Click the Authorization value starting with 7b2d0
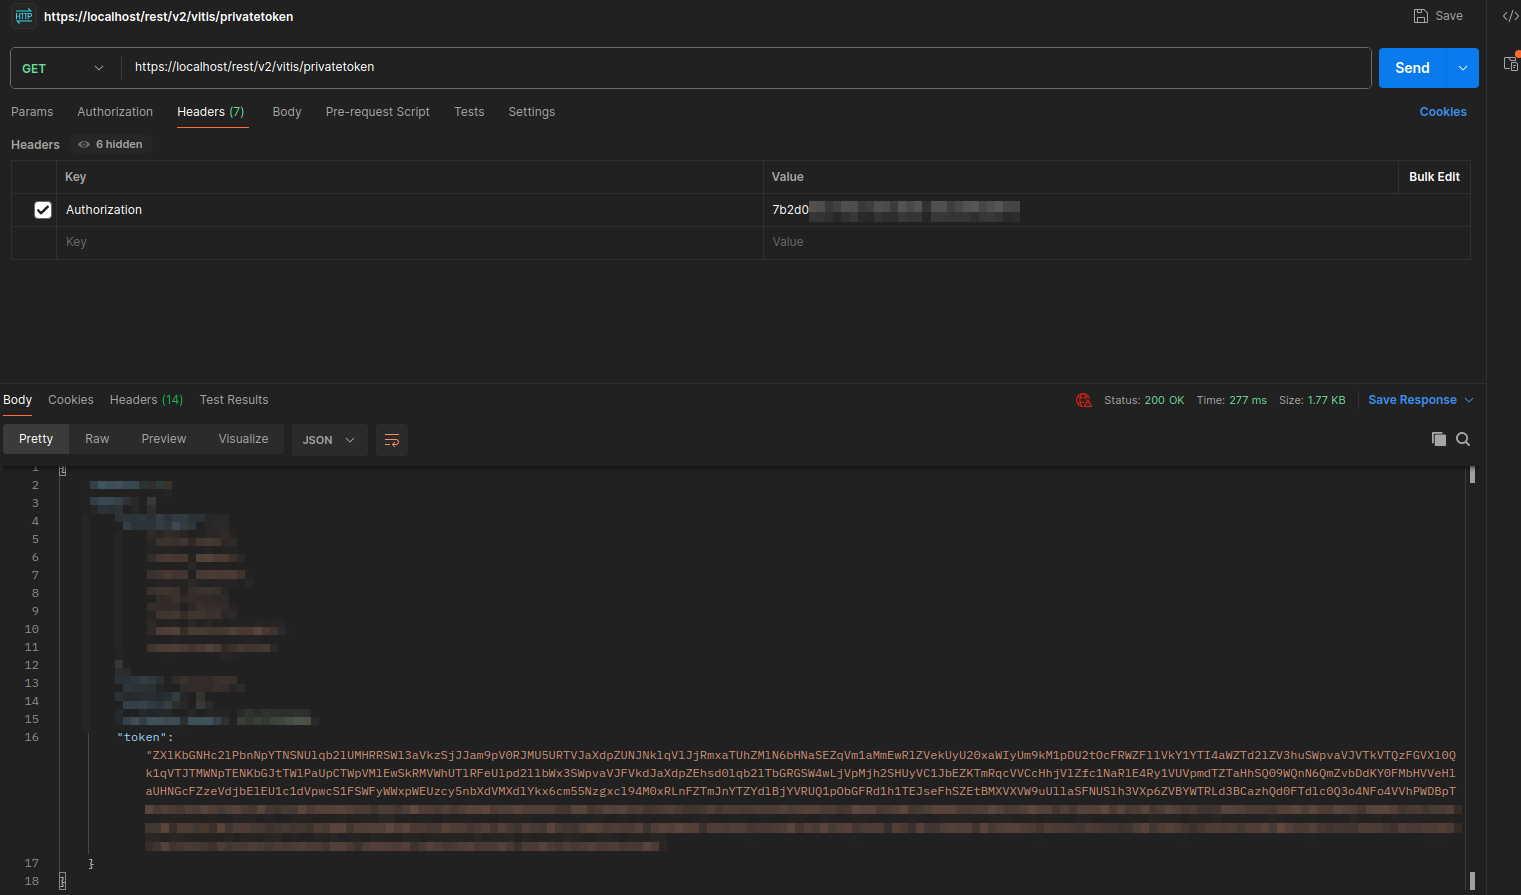 pos(1117,210)
